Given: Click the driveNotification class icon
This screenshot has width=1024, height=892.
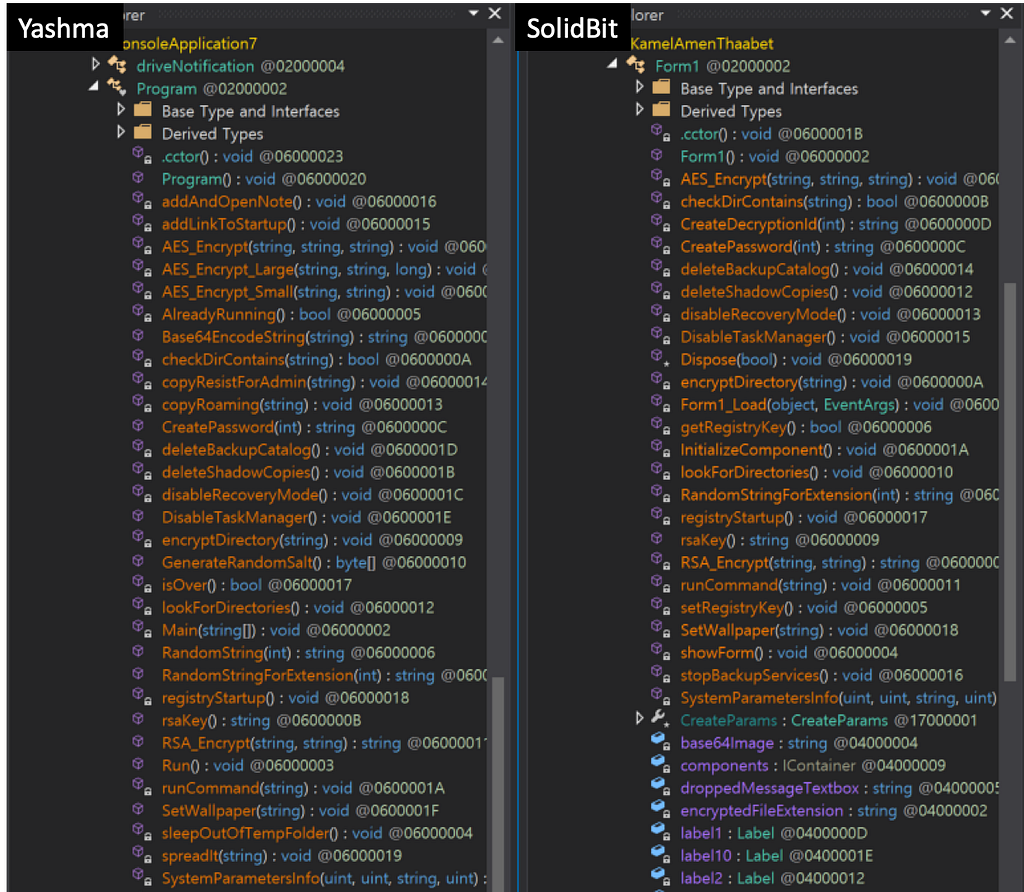Looking at the screenshot, I should 118,64.
